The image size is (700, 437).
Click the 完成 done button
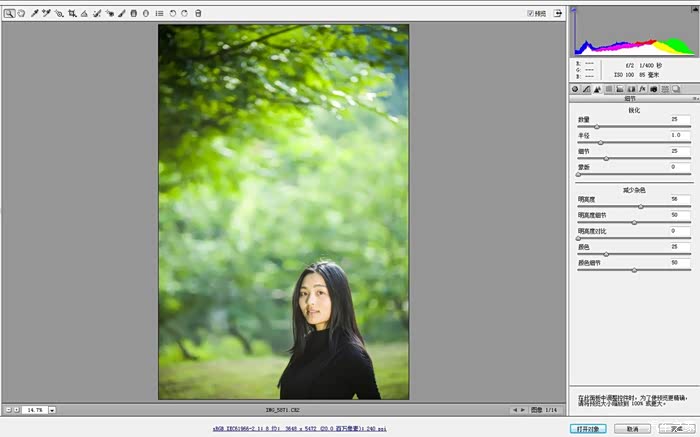click(x=677, y=429)
